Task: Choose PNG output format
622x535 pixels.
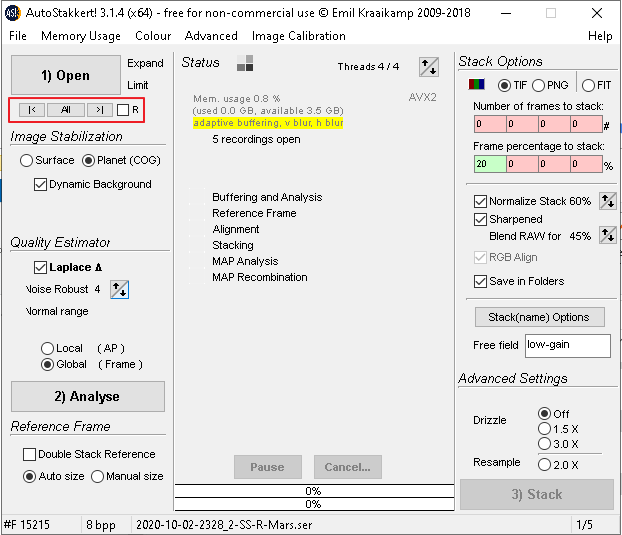Action: tap(539, 86)
